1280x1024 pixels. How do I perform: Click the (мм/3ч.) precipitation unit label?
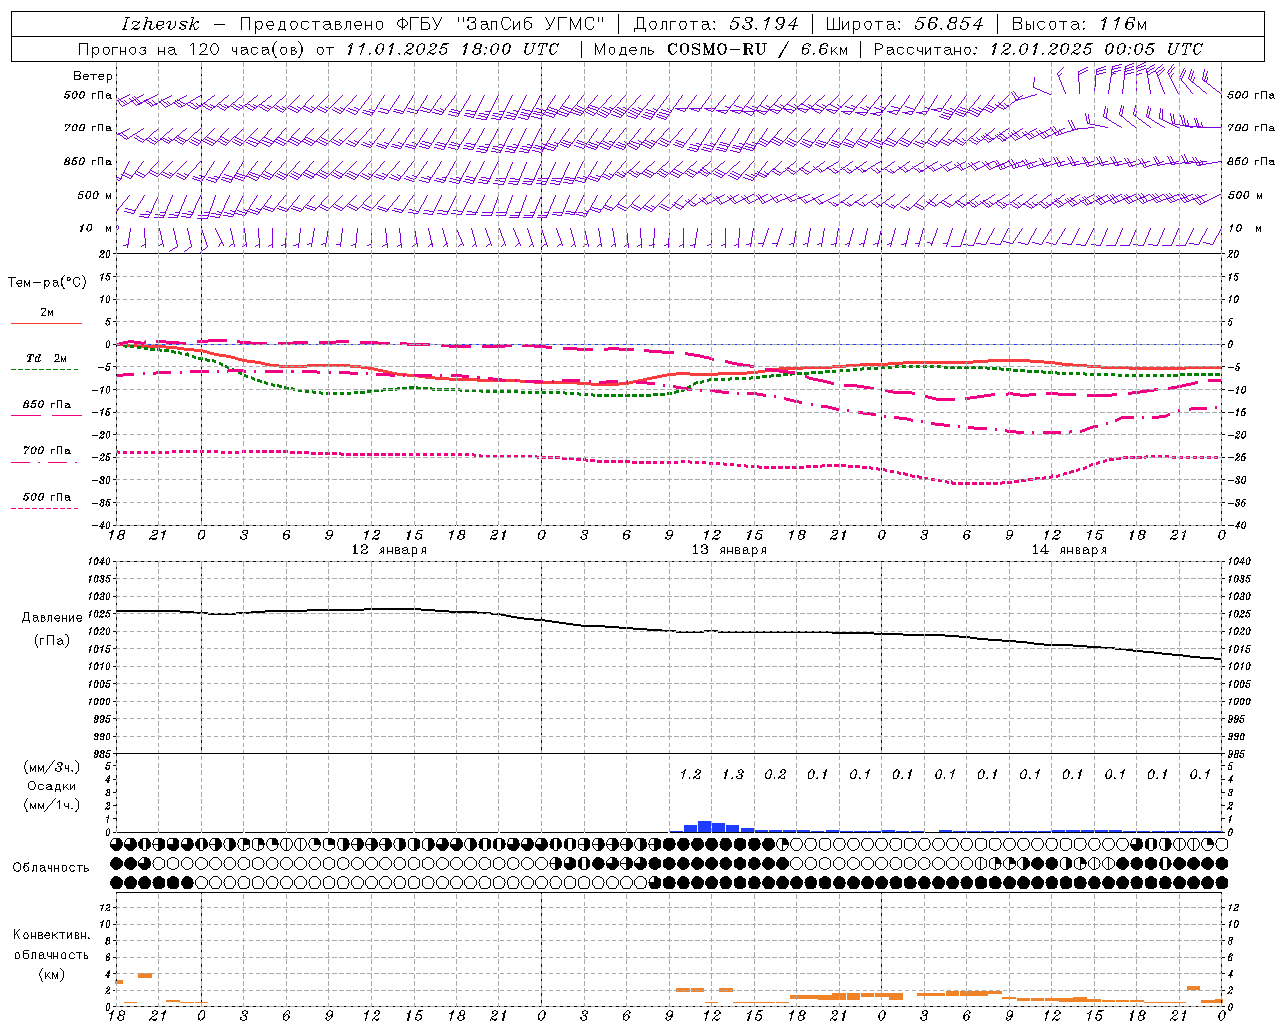(52, 768)
